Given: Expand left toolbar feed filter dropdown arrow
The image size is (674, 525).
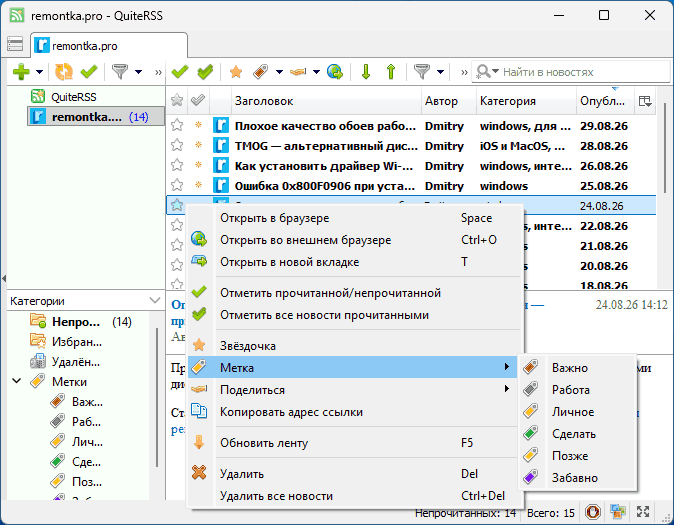Looking at the screenshot, I should point(138,72).
